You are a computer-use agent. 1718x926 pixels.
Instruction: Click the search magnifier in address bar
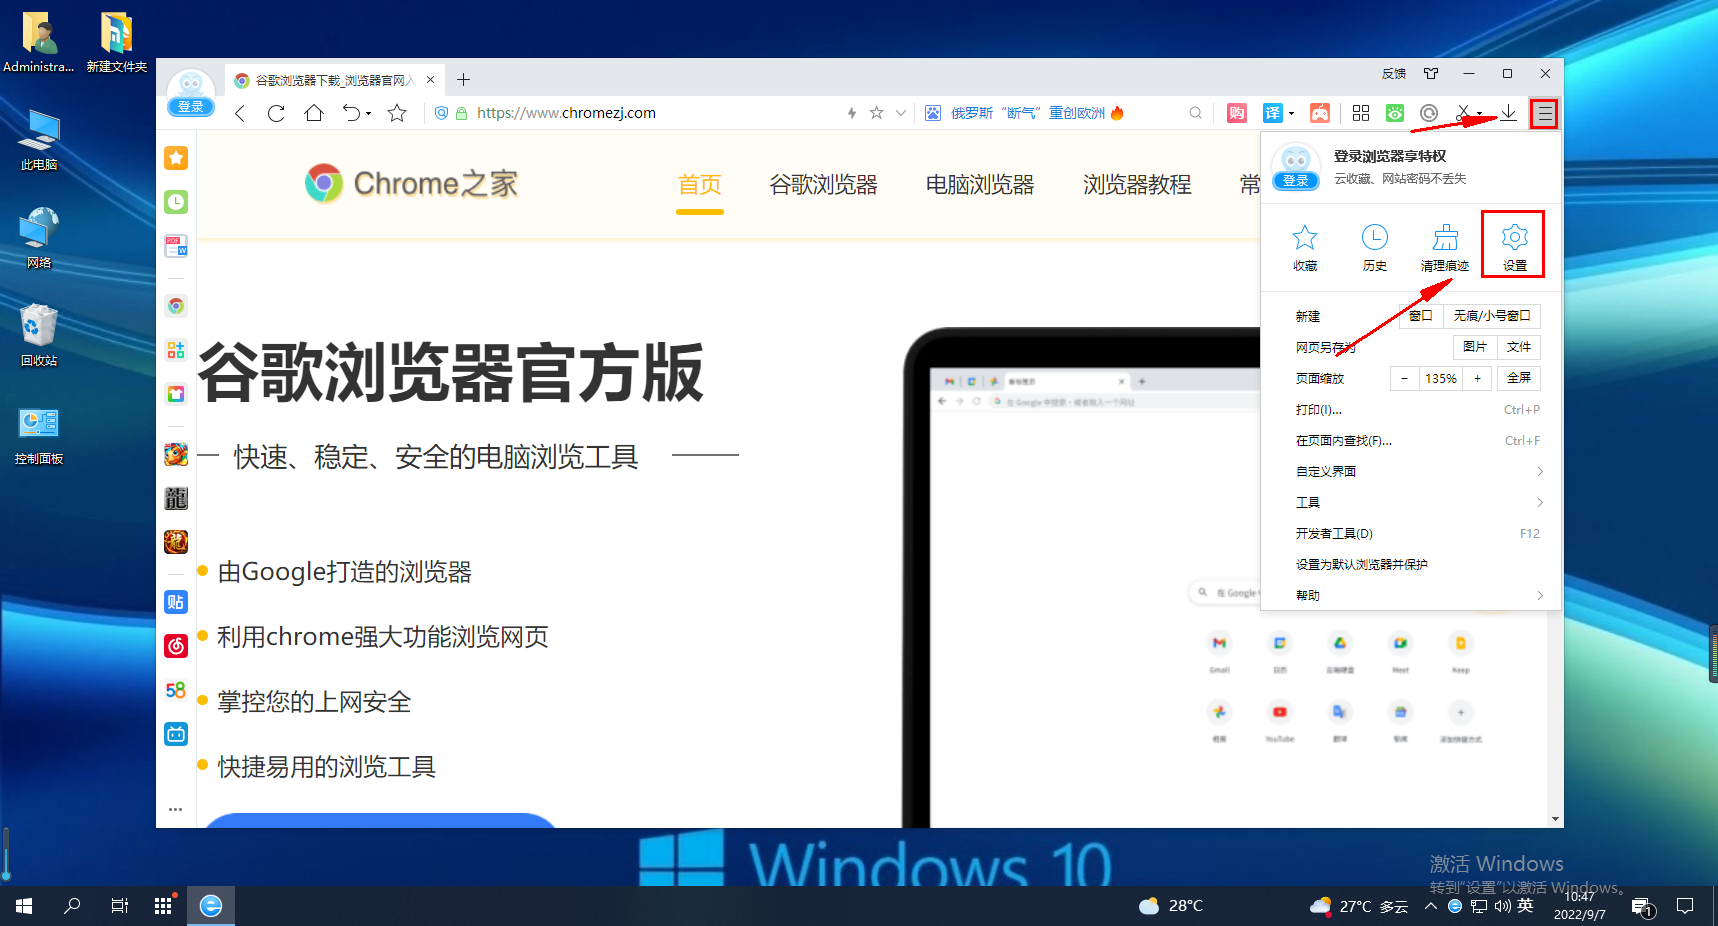pos(1195,113)
